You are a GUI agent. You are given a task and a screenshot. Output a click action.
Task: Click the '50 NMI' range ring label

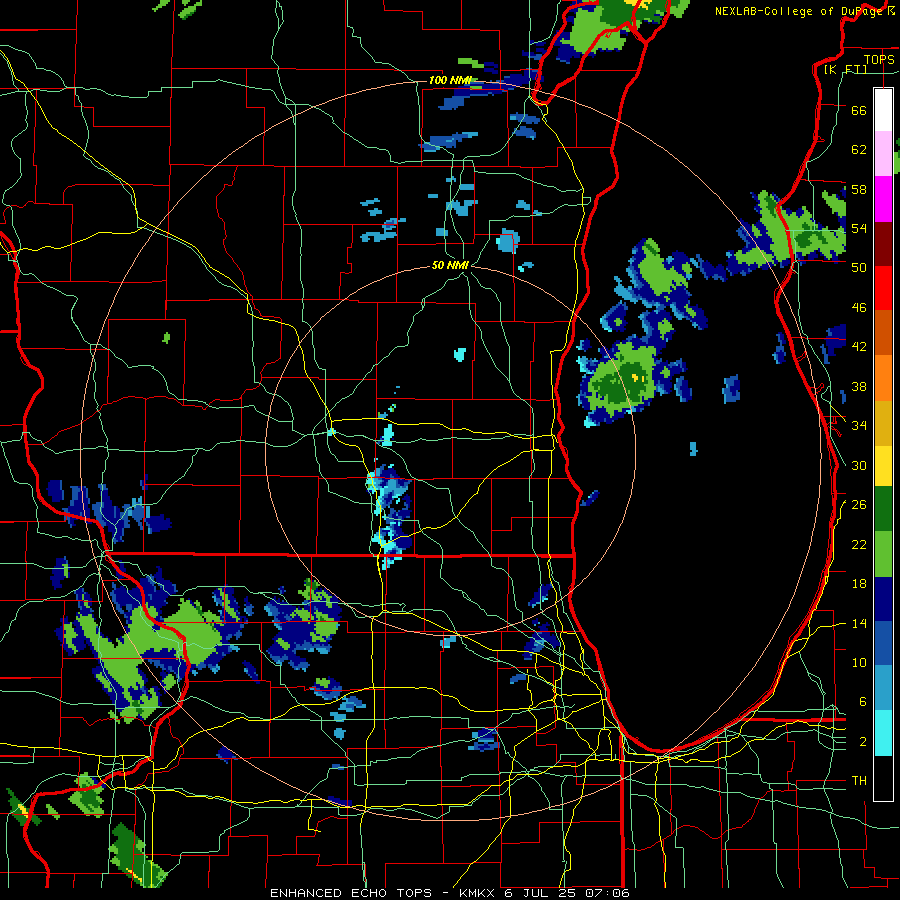point(450,265)
